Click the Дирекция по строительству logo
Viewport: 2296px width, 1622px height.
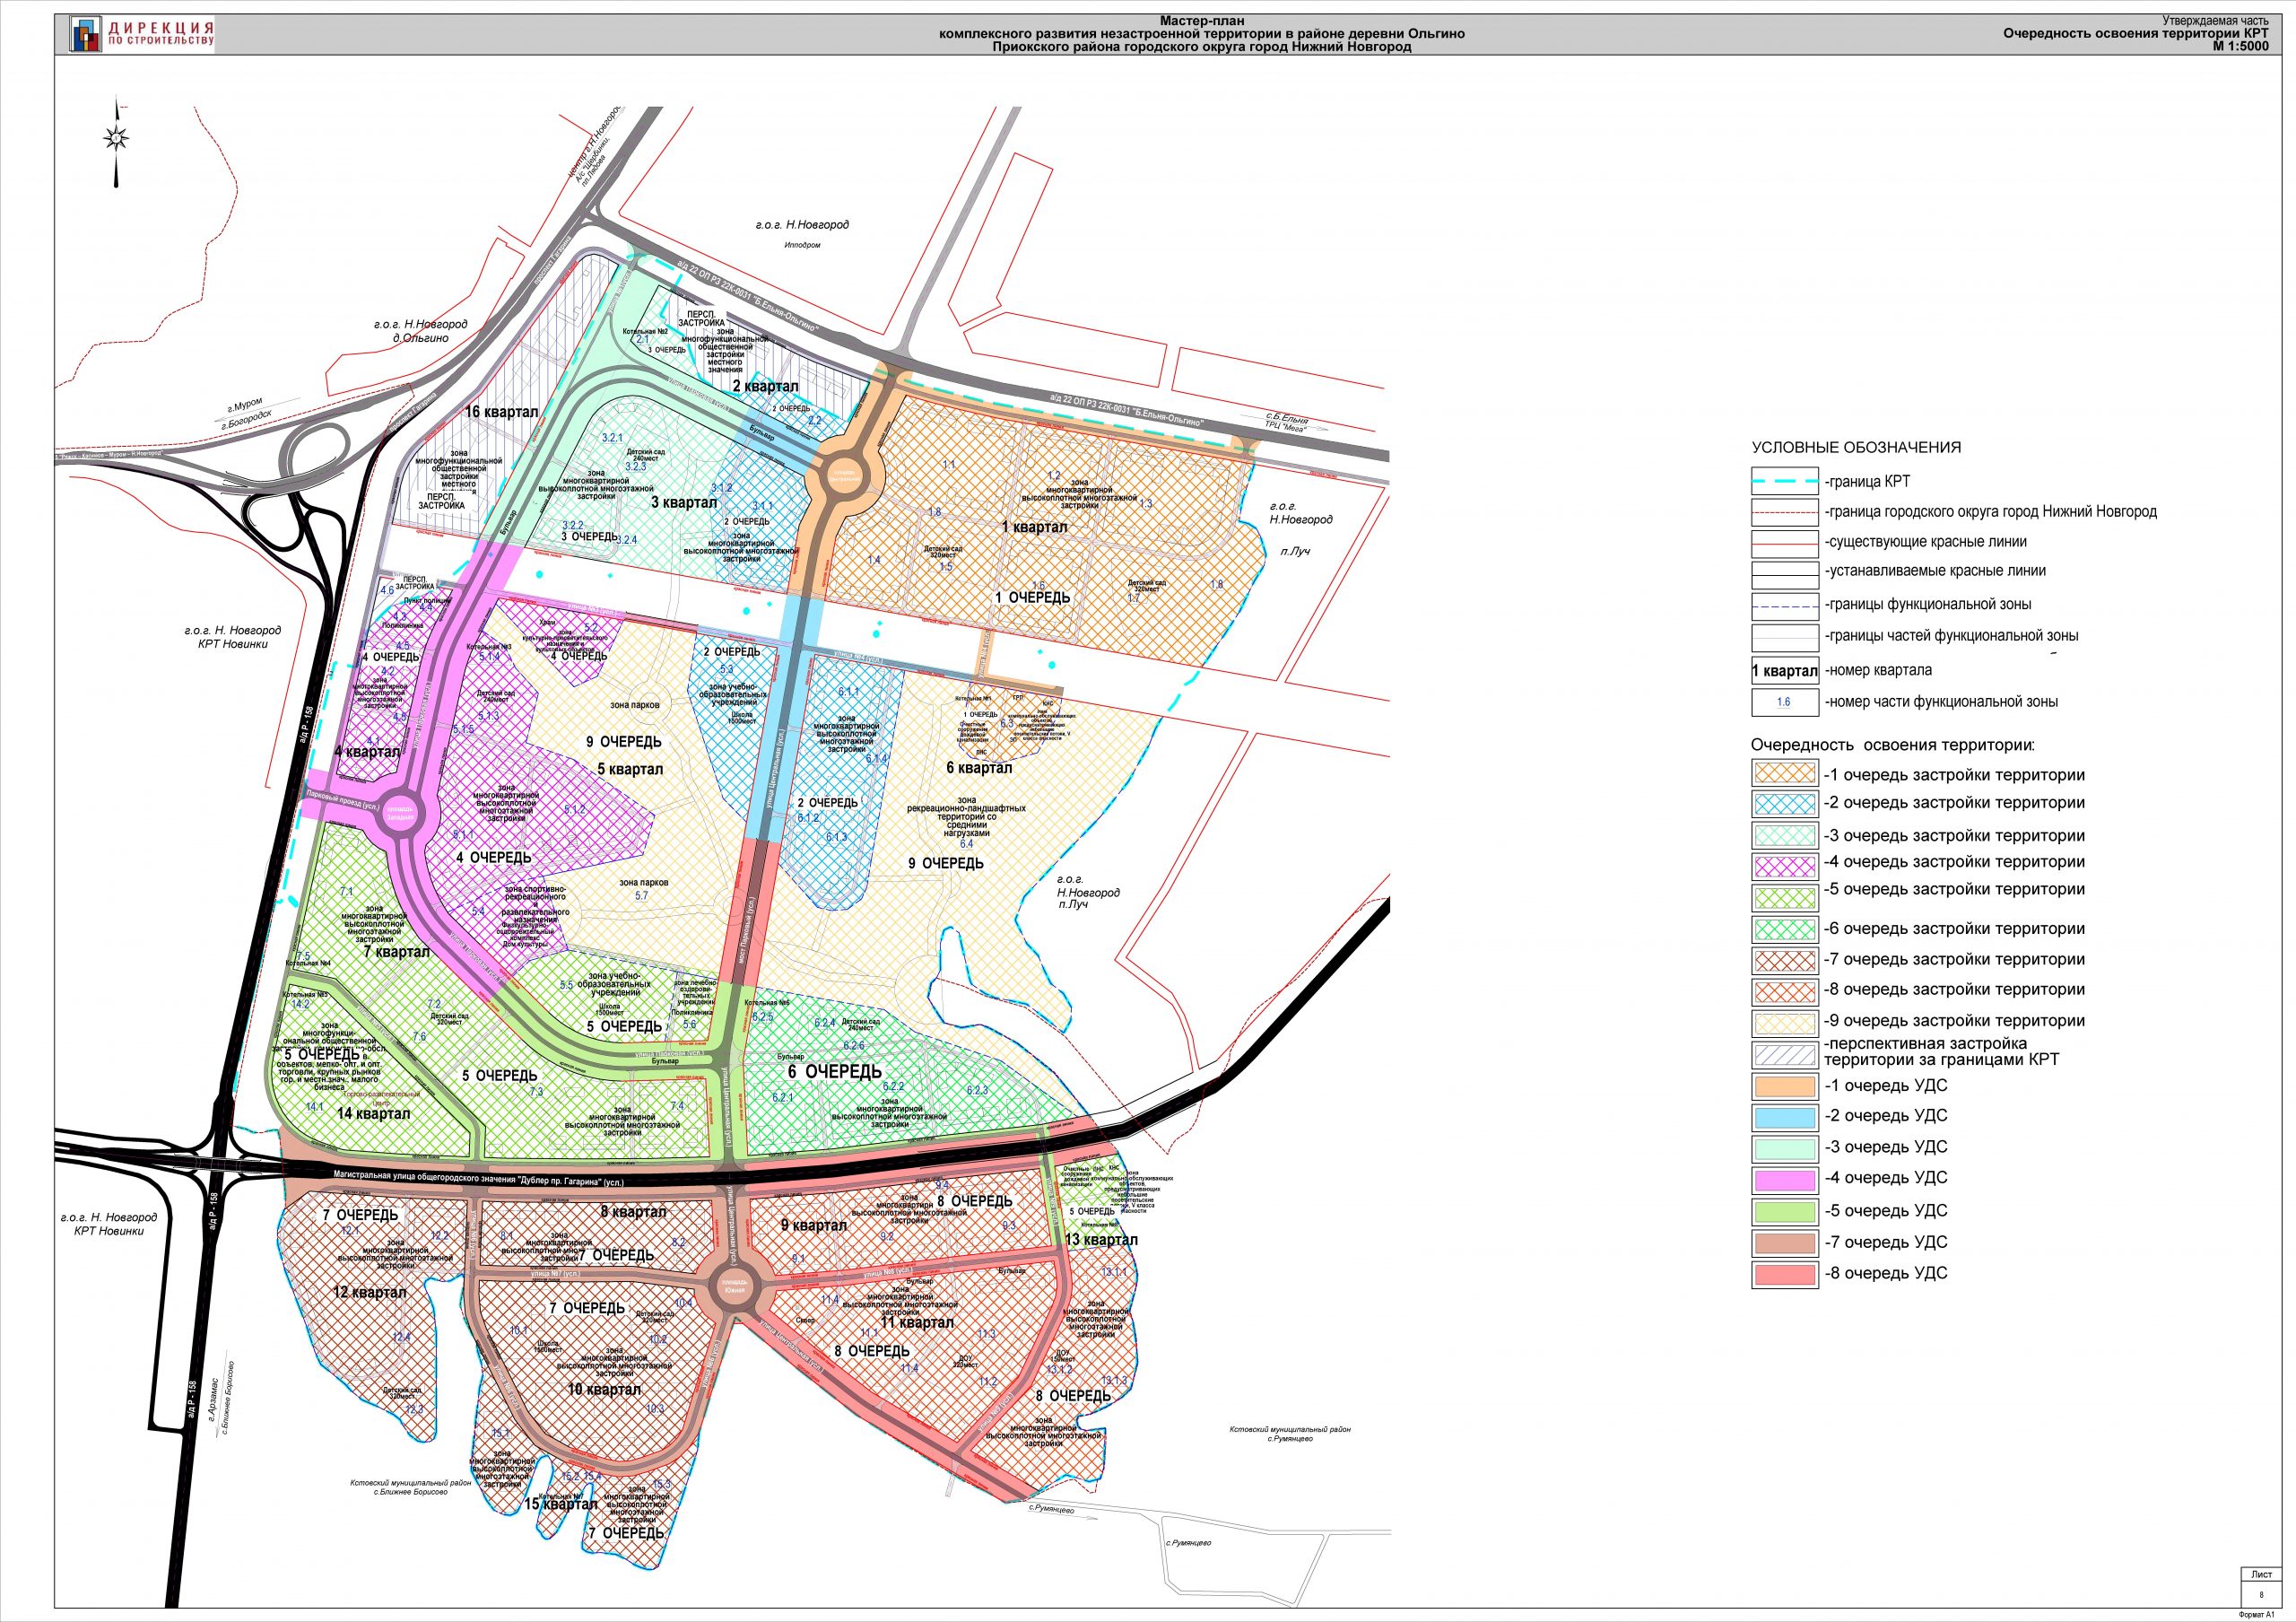point(141,34)
